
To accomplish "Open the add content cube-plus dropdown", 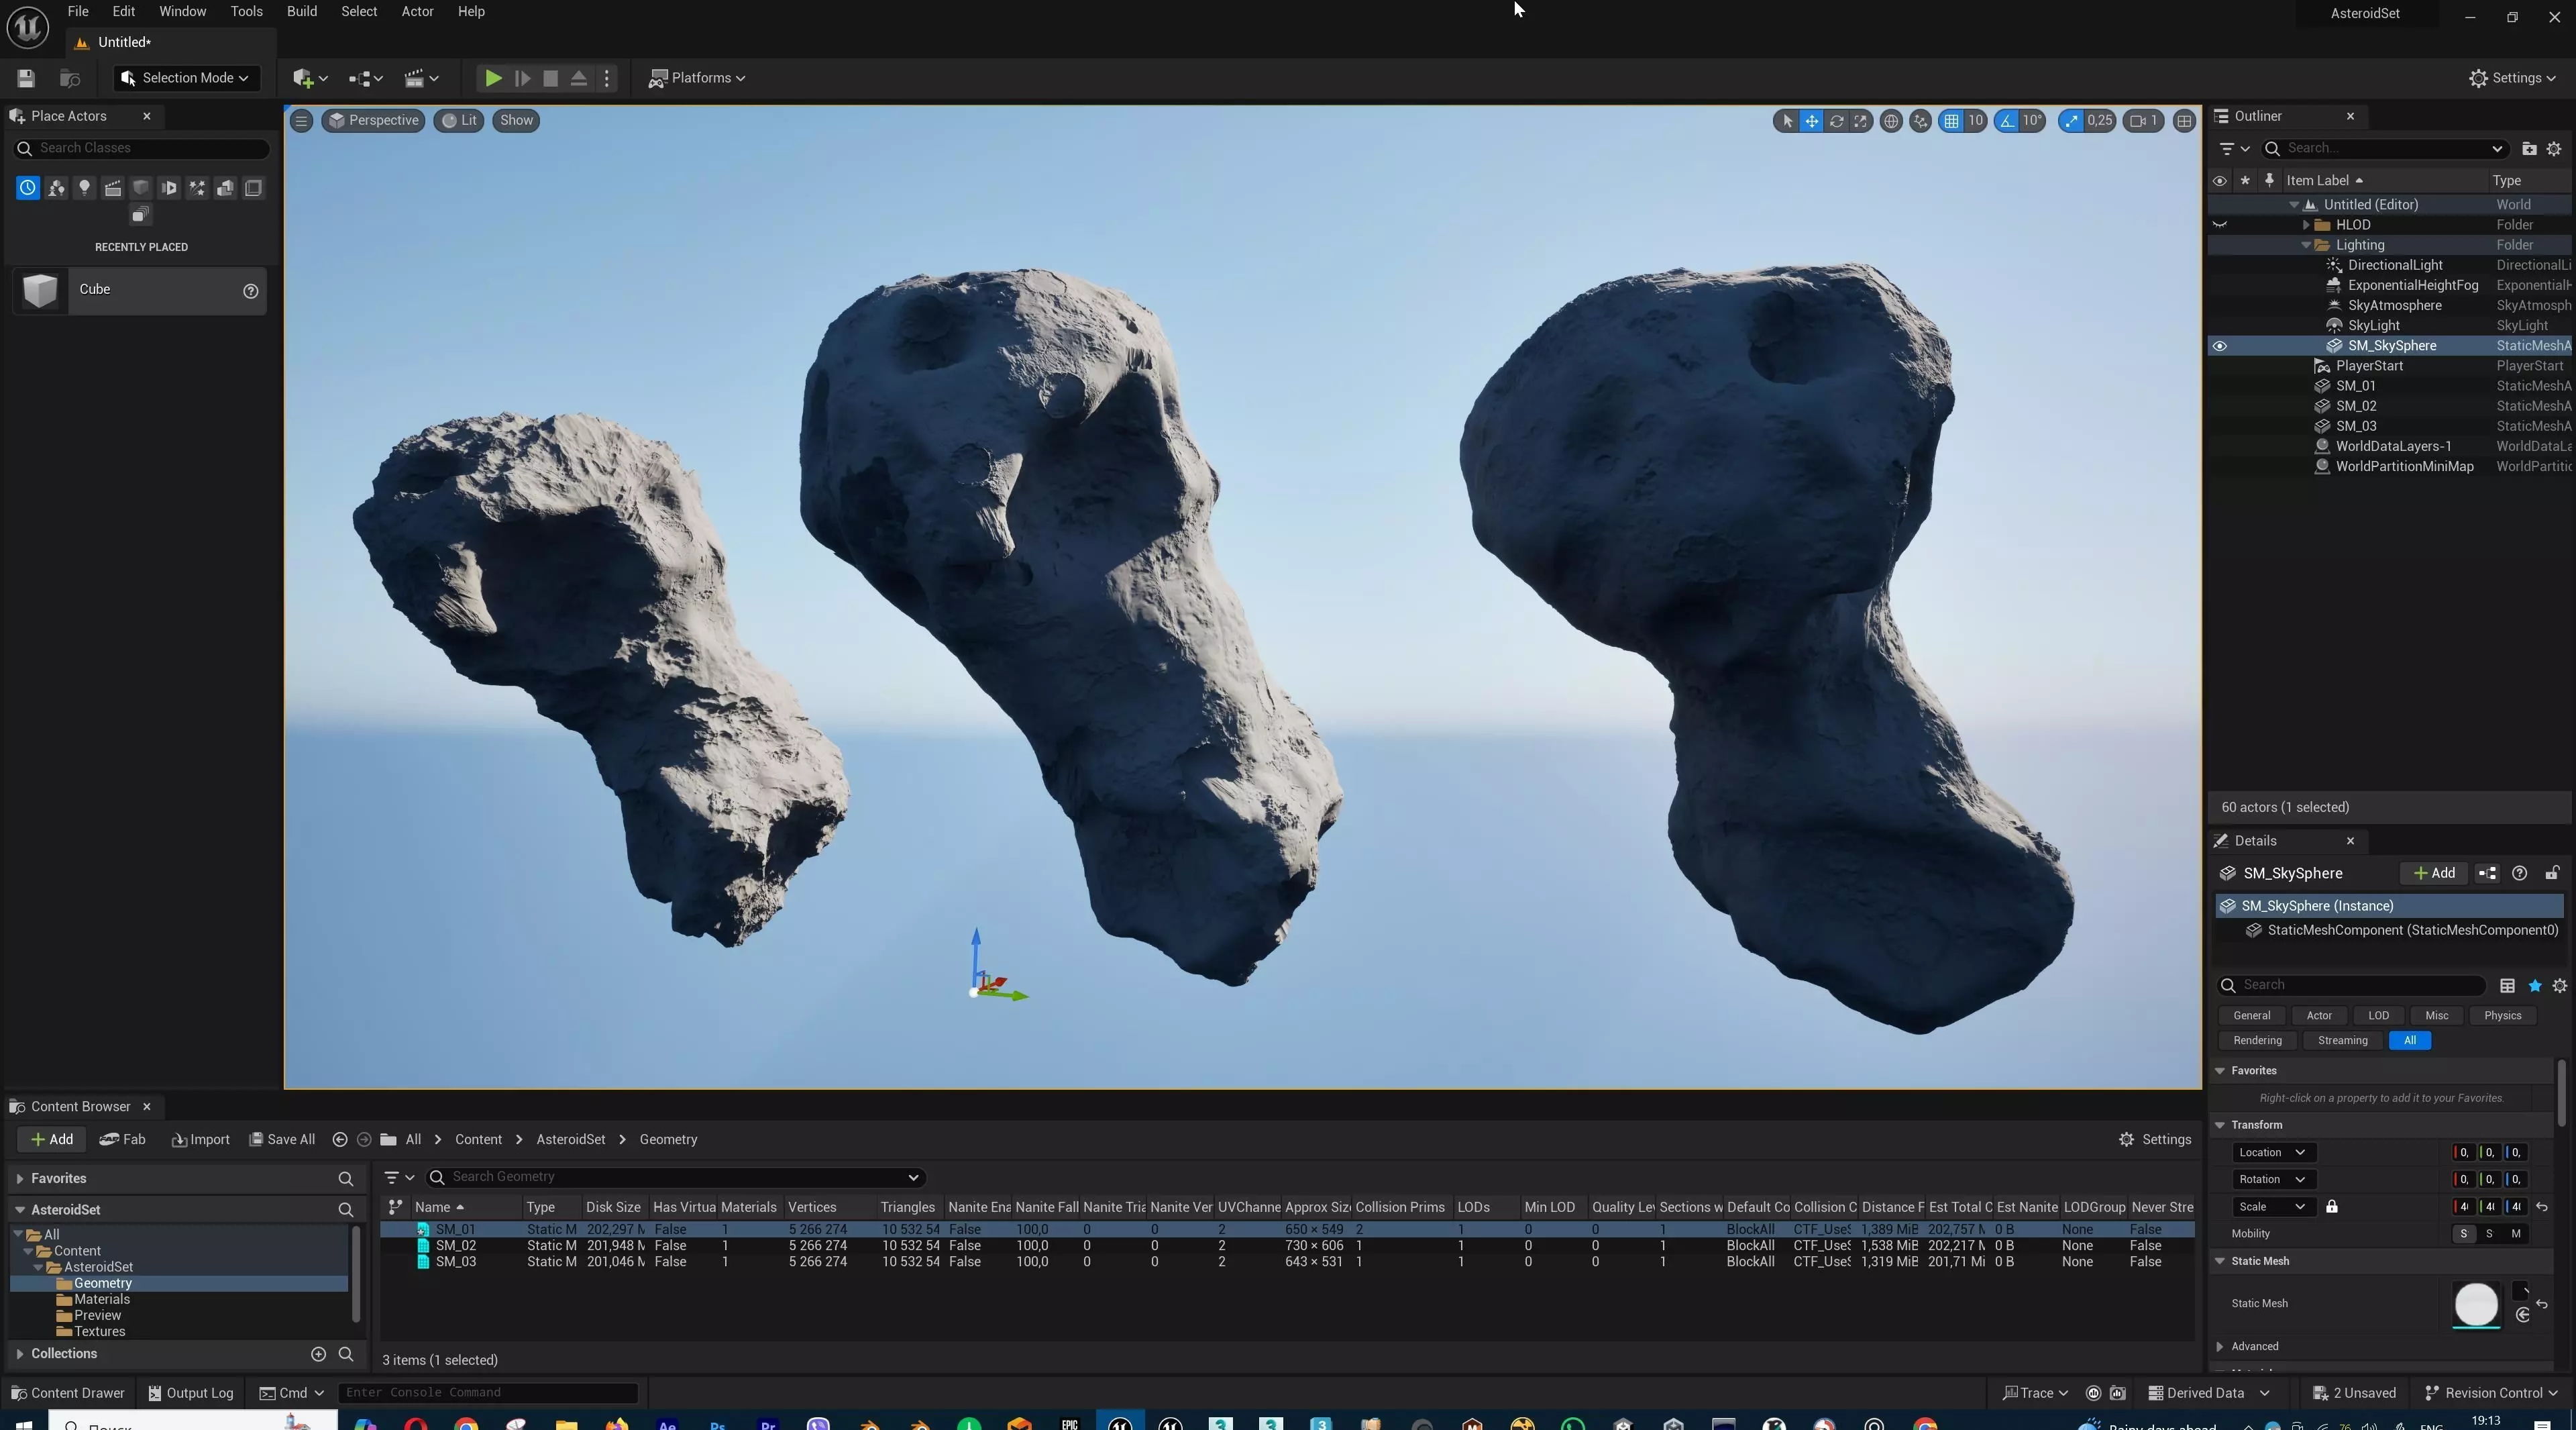I will [x=310, y=78].
